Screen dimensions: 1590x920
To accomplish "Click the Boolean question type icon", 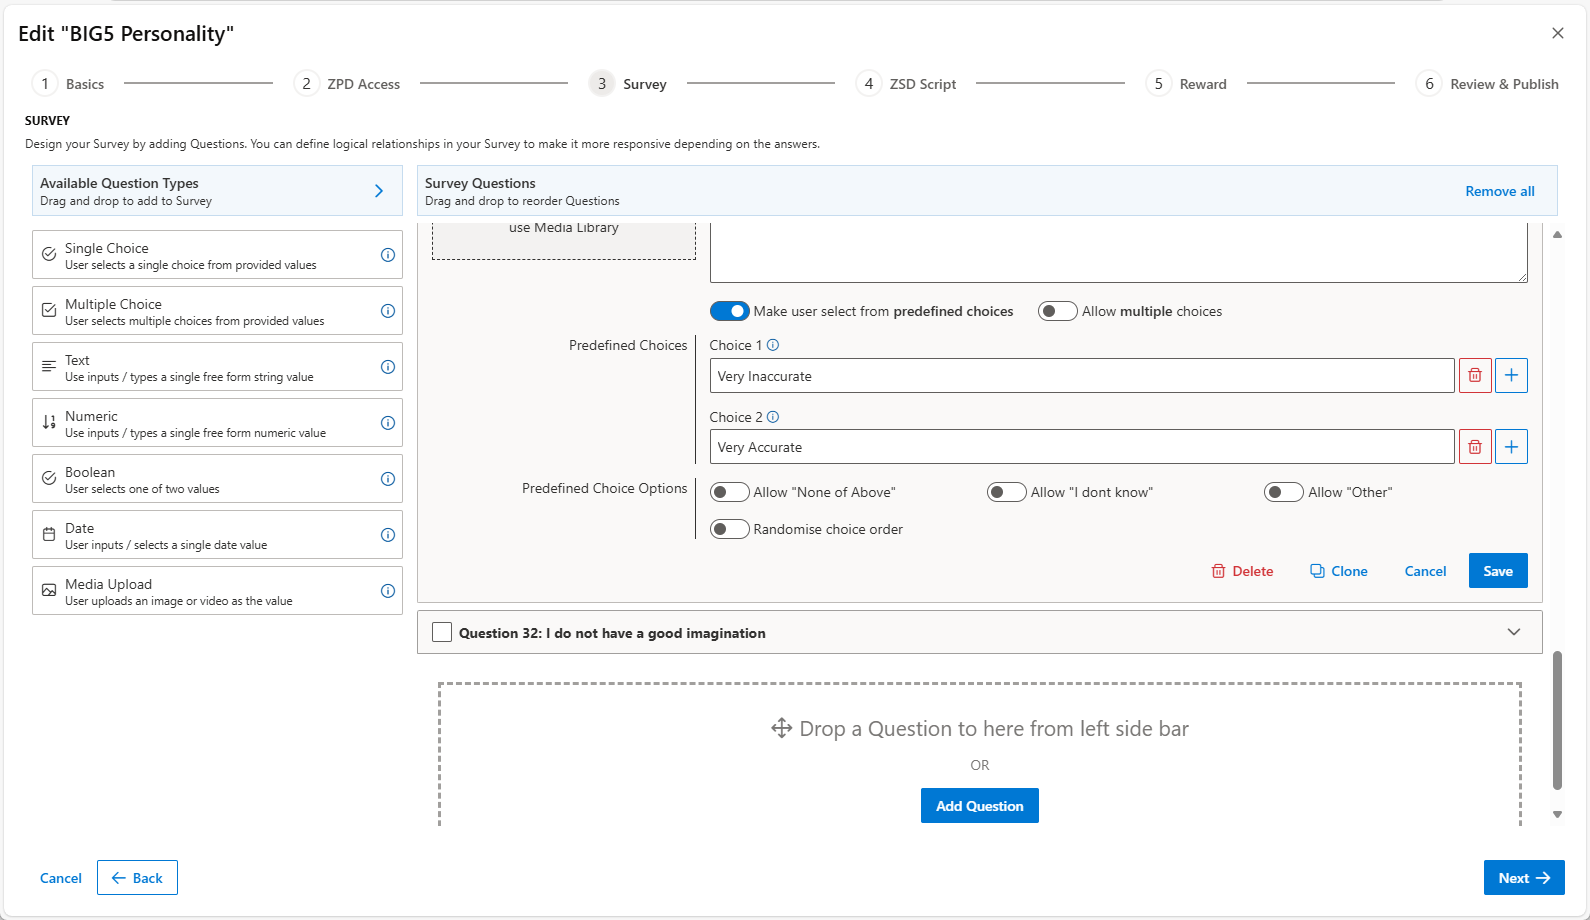I will pos(49,479).
